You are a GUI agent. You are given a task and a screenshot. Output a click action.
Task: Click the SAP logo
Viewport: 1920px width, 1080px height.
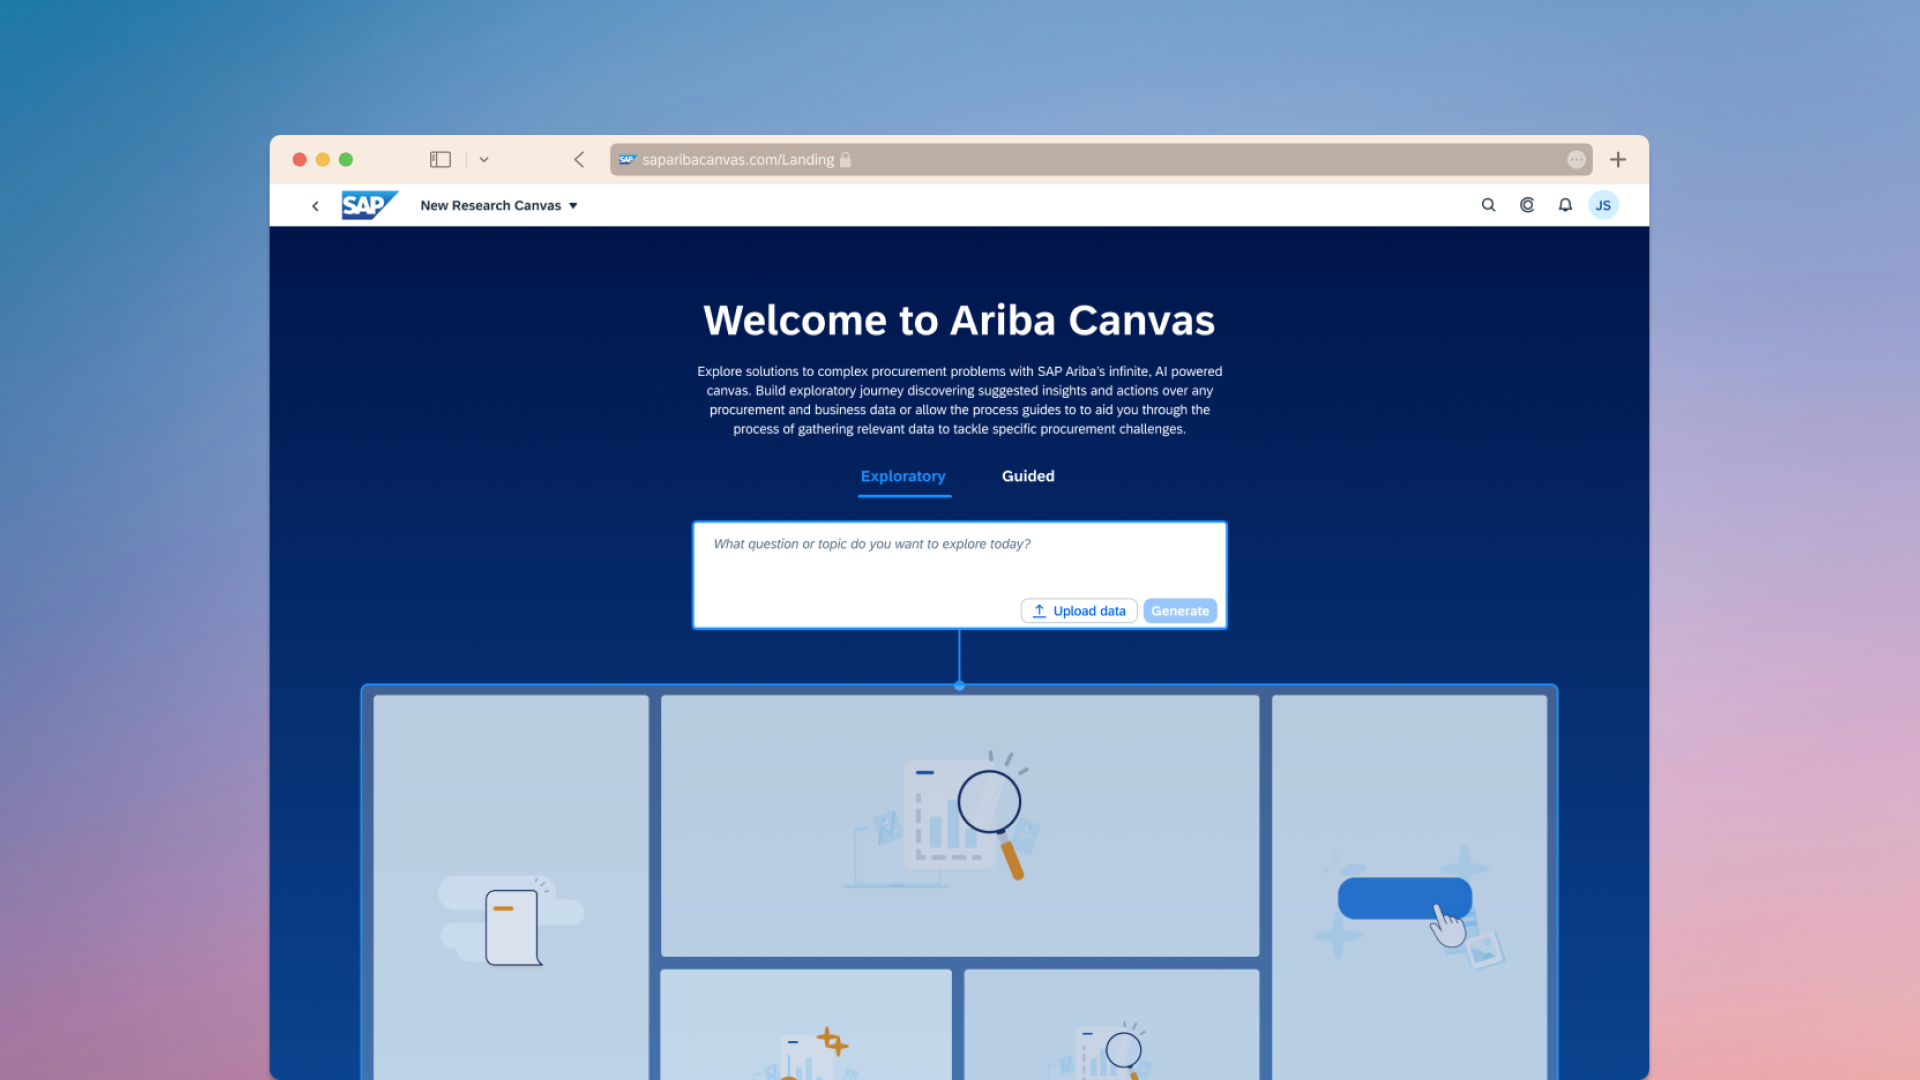coord(369,205)
